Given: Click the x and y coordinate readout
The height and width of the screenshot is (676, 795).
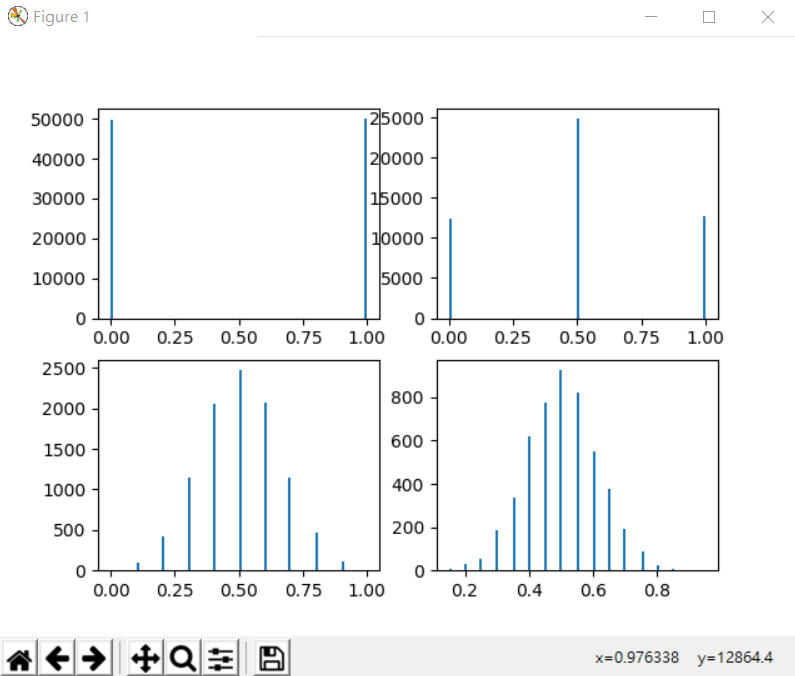Looking at the screenshot, I should click(x=683, y=658).
